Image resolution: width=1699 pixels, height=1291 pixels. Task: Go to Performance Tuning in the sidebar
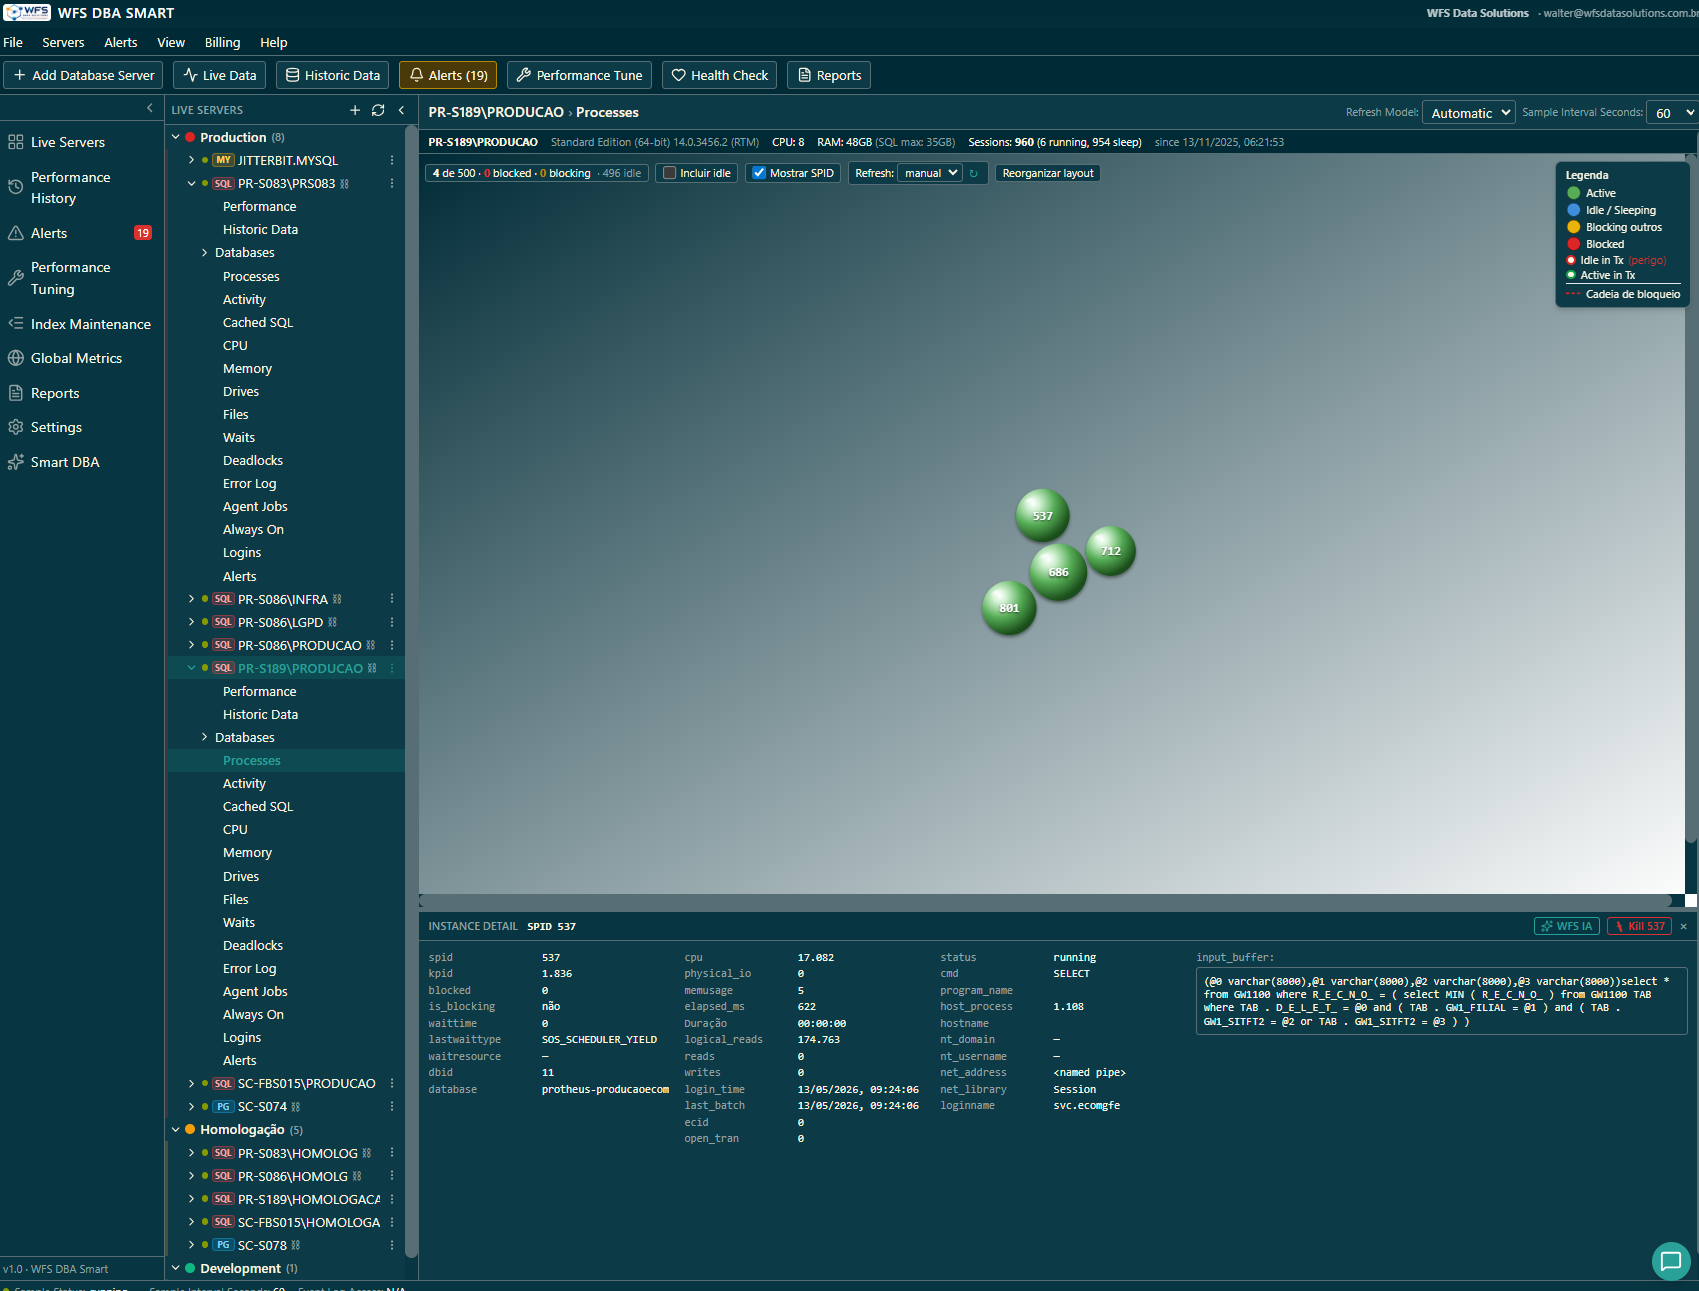pyautogui.click(x=71, y=278)
